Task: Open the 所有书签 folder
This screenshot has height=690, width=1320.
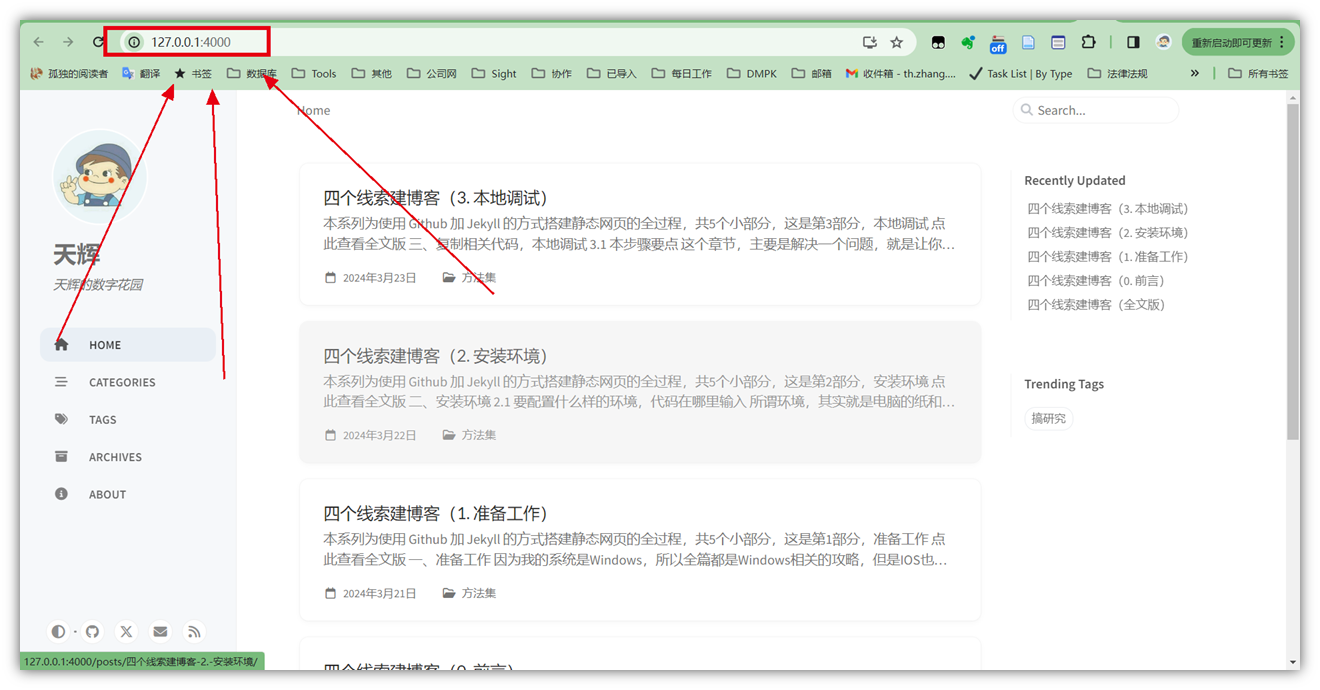Action: pos(1258,73)
